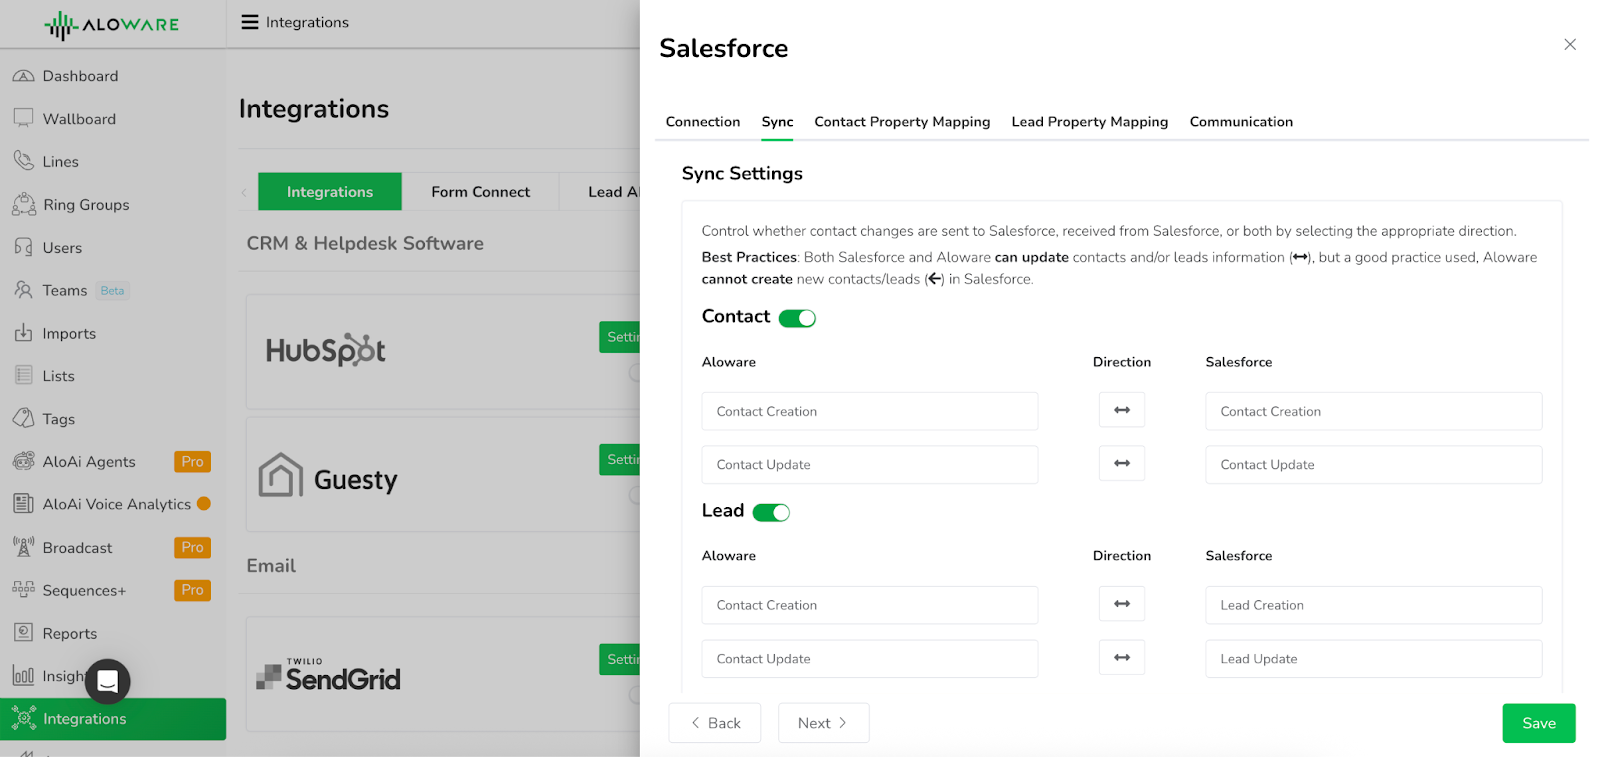Open the Lead Property Mapping tab
Viewport: 1600px width, 757px height.
(1090, 121)
